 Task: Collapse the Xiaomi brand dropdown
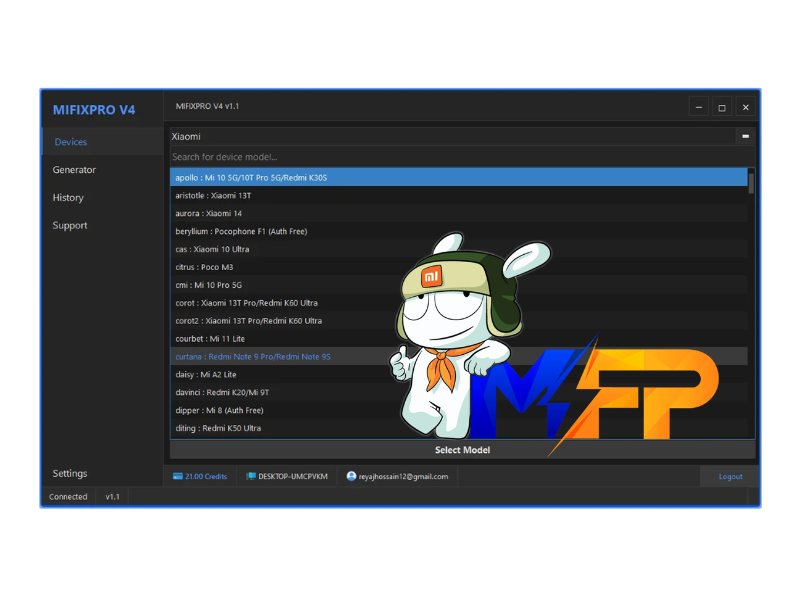[745, 136]
